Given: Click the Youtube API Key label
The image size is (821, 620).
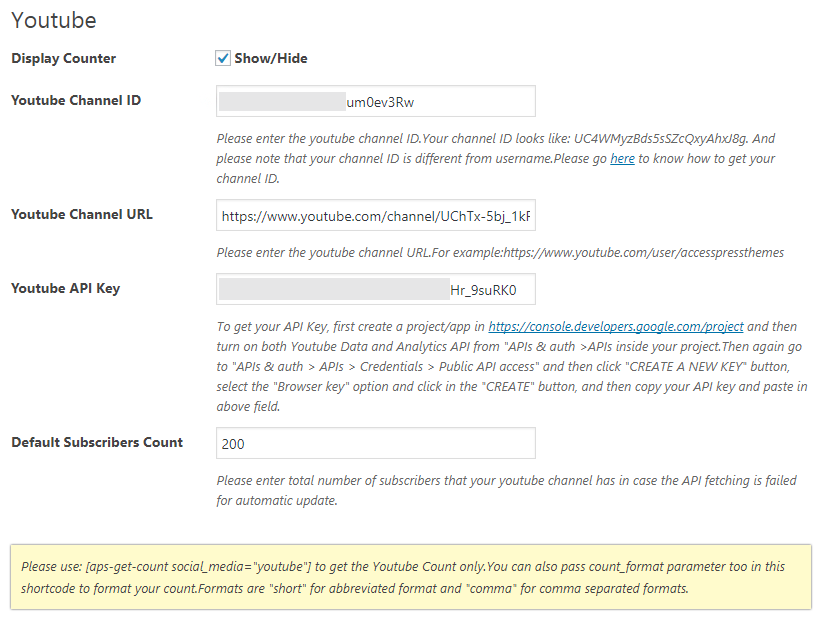Looking at the screenshot, I should [65, 289].
